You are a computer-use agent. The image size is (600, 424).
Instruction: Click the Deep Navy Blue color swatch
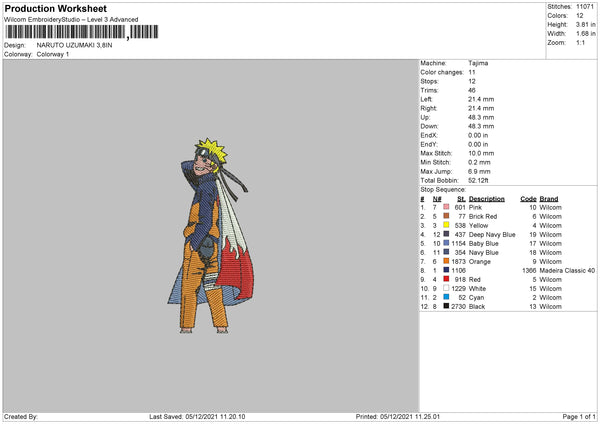point(446,234)
